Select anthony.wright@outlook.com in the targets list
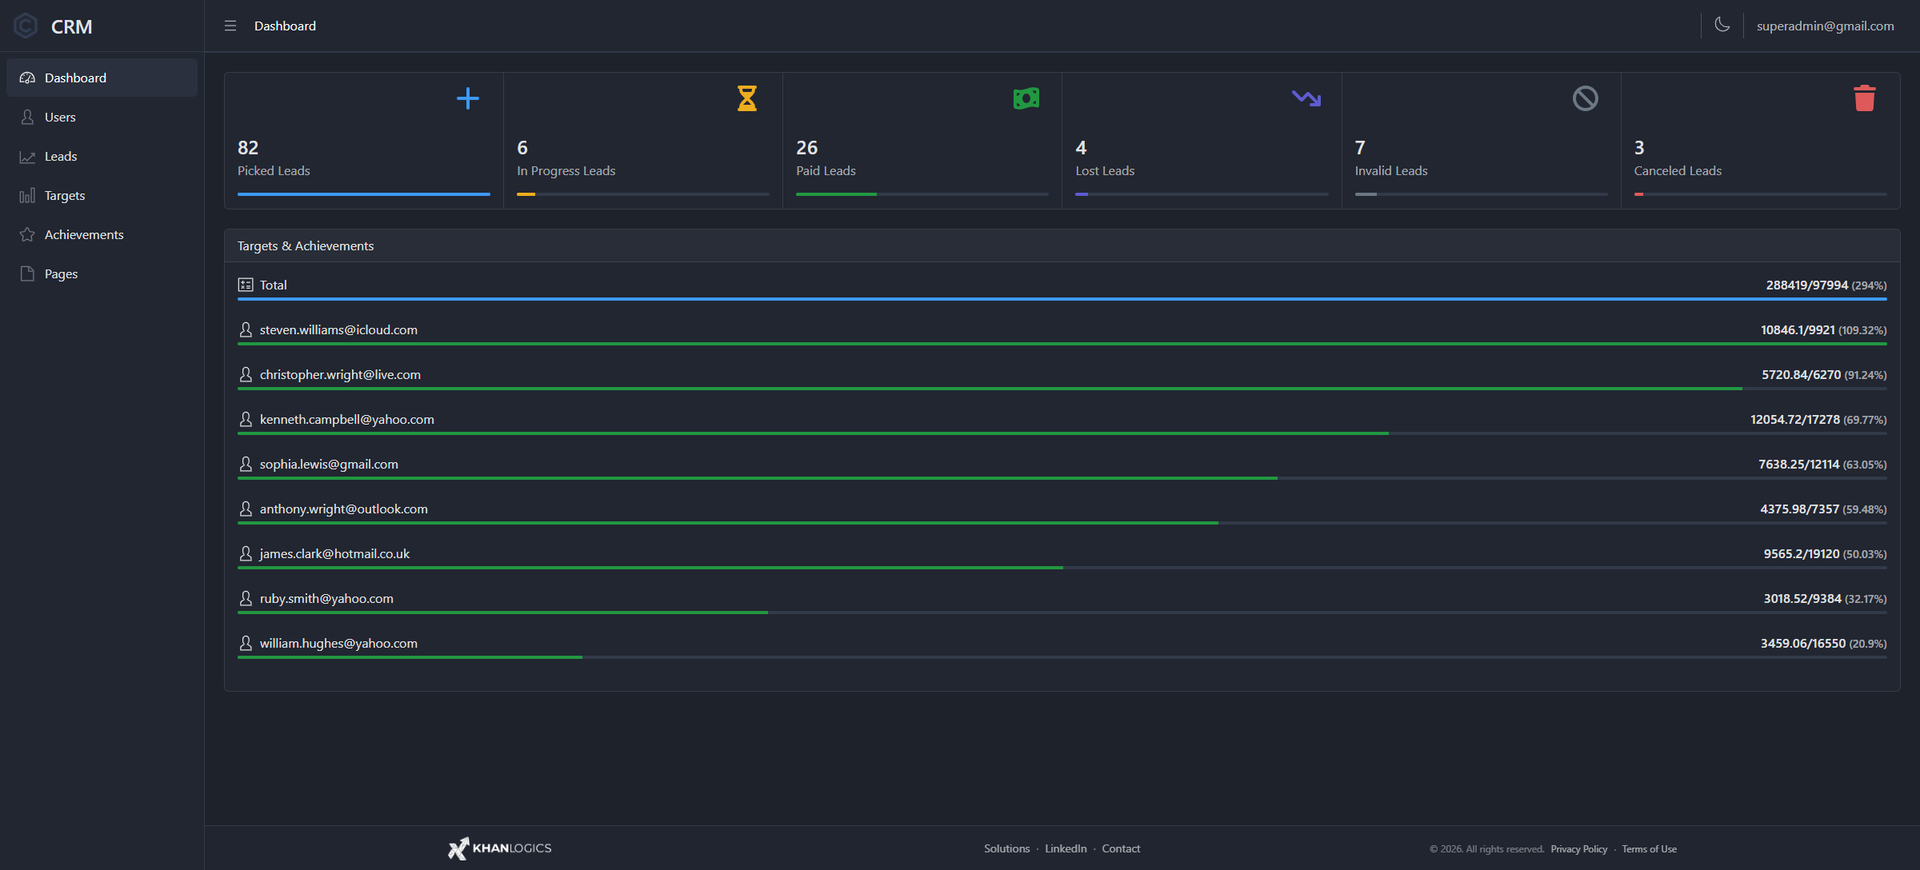Viewport: 1920px width, 870px height. tap(344, 509)
